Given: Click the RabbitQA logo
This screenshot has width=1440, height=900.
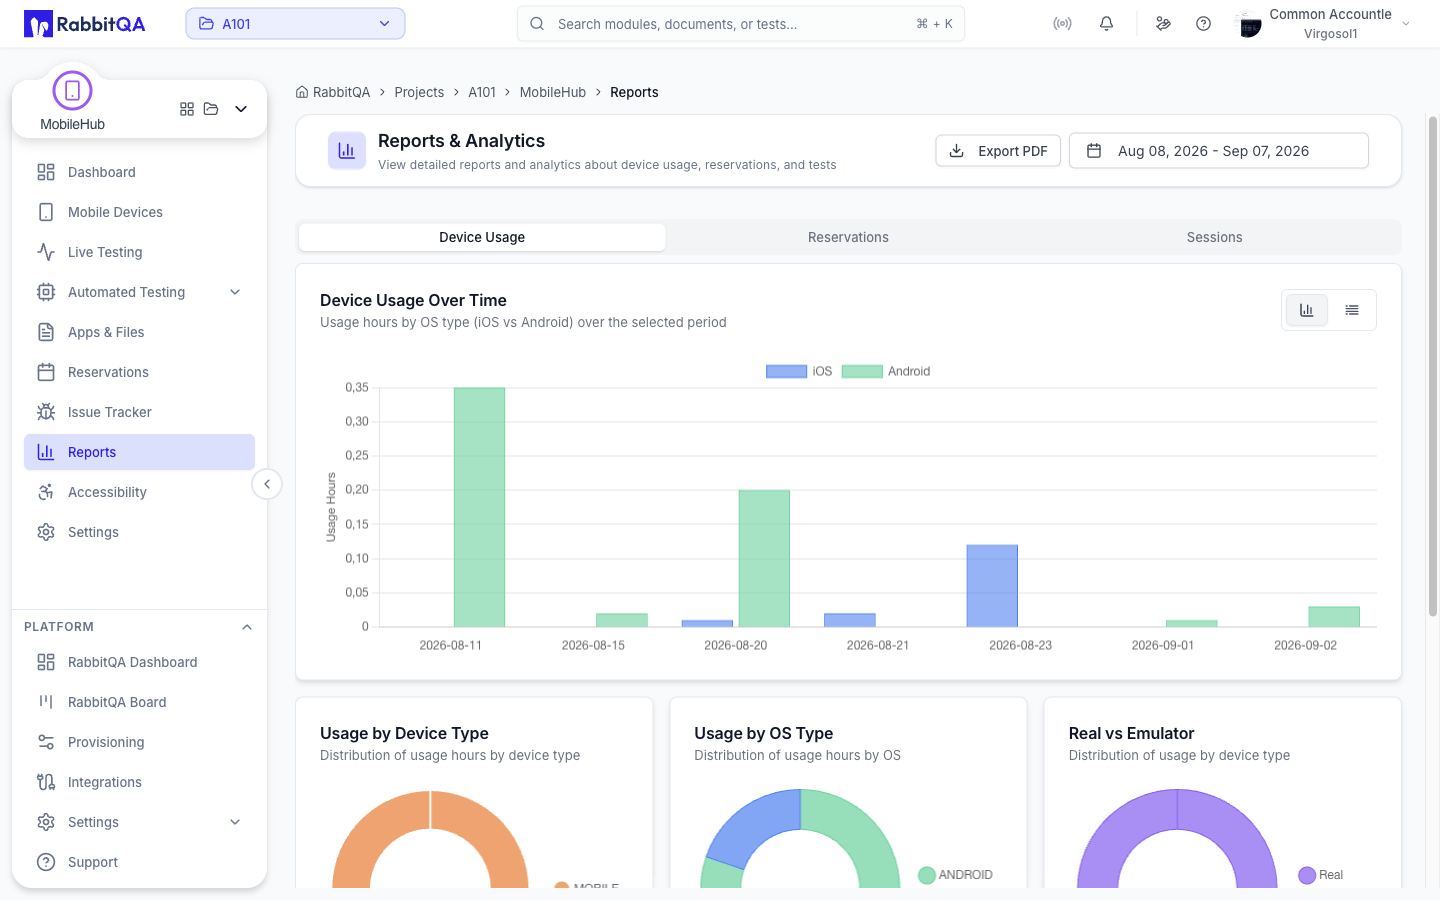Looking at the screenshot, I should tap(85, 24).
